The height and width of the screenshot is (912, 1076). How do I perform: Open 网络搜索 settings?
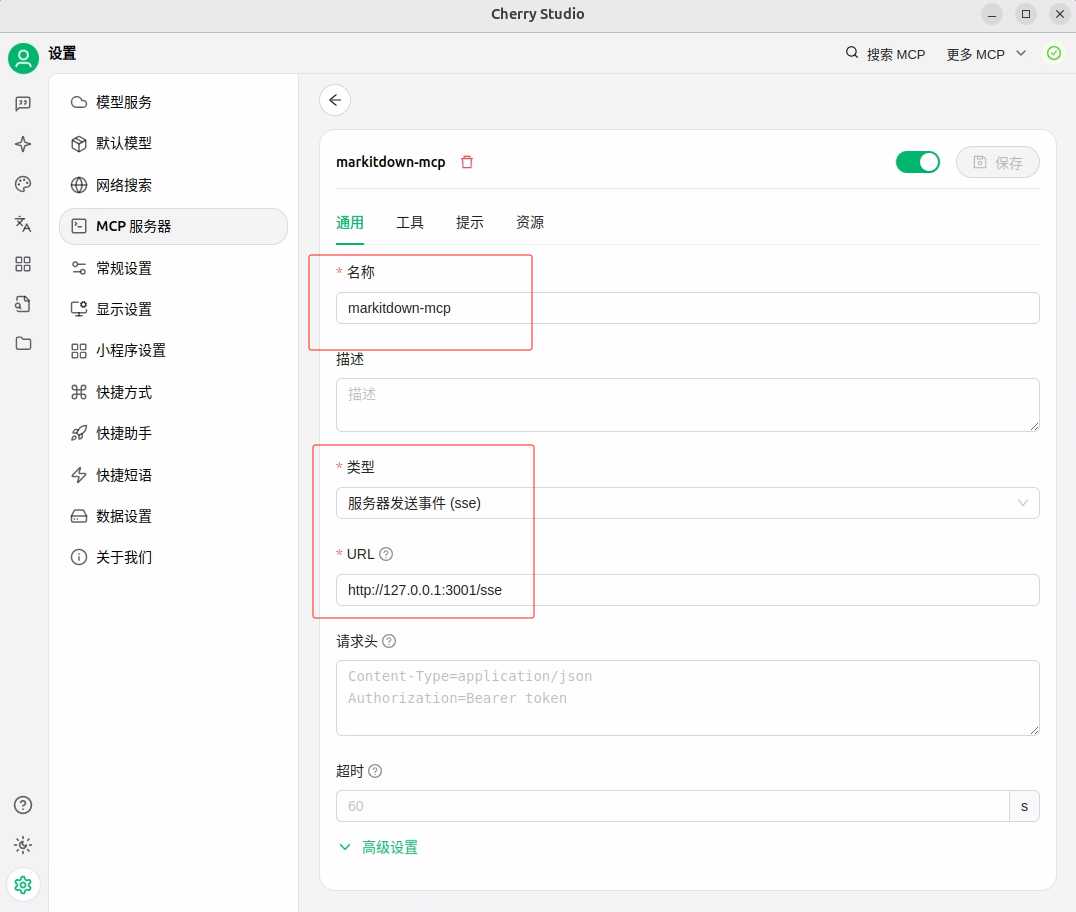pos(174,185)
